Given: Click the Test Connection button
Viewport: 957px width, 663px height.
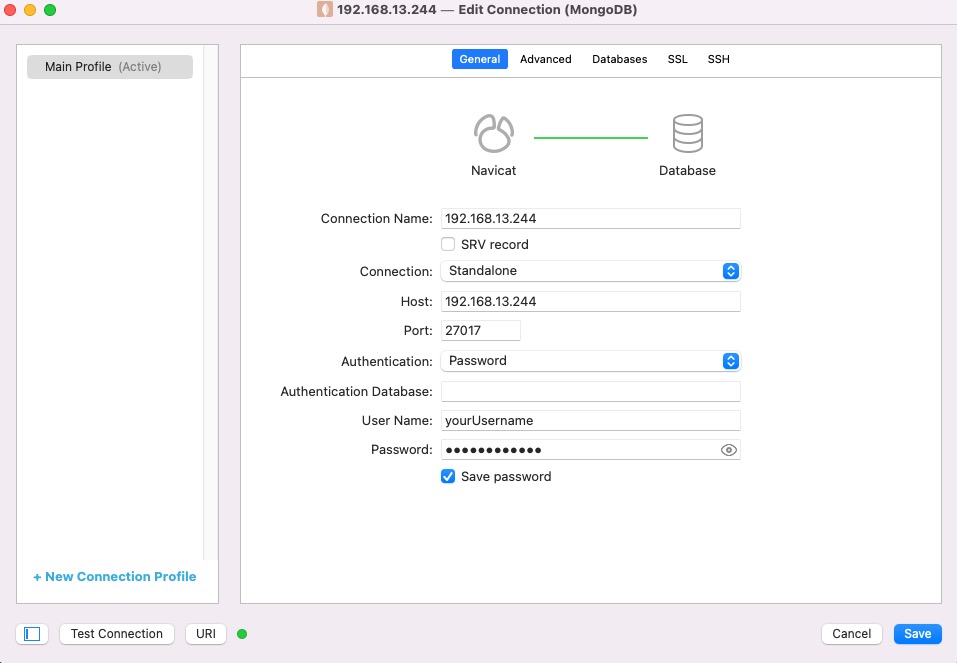Looking at the screenshot, I should pyautogui.click(x=117, y=634).
